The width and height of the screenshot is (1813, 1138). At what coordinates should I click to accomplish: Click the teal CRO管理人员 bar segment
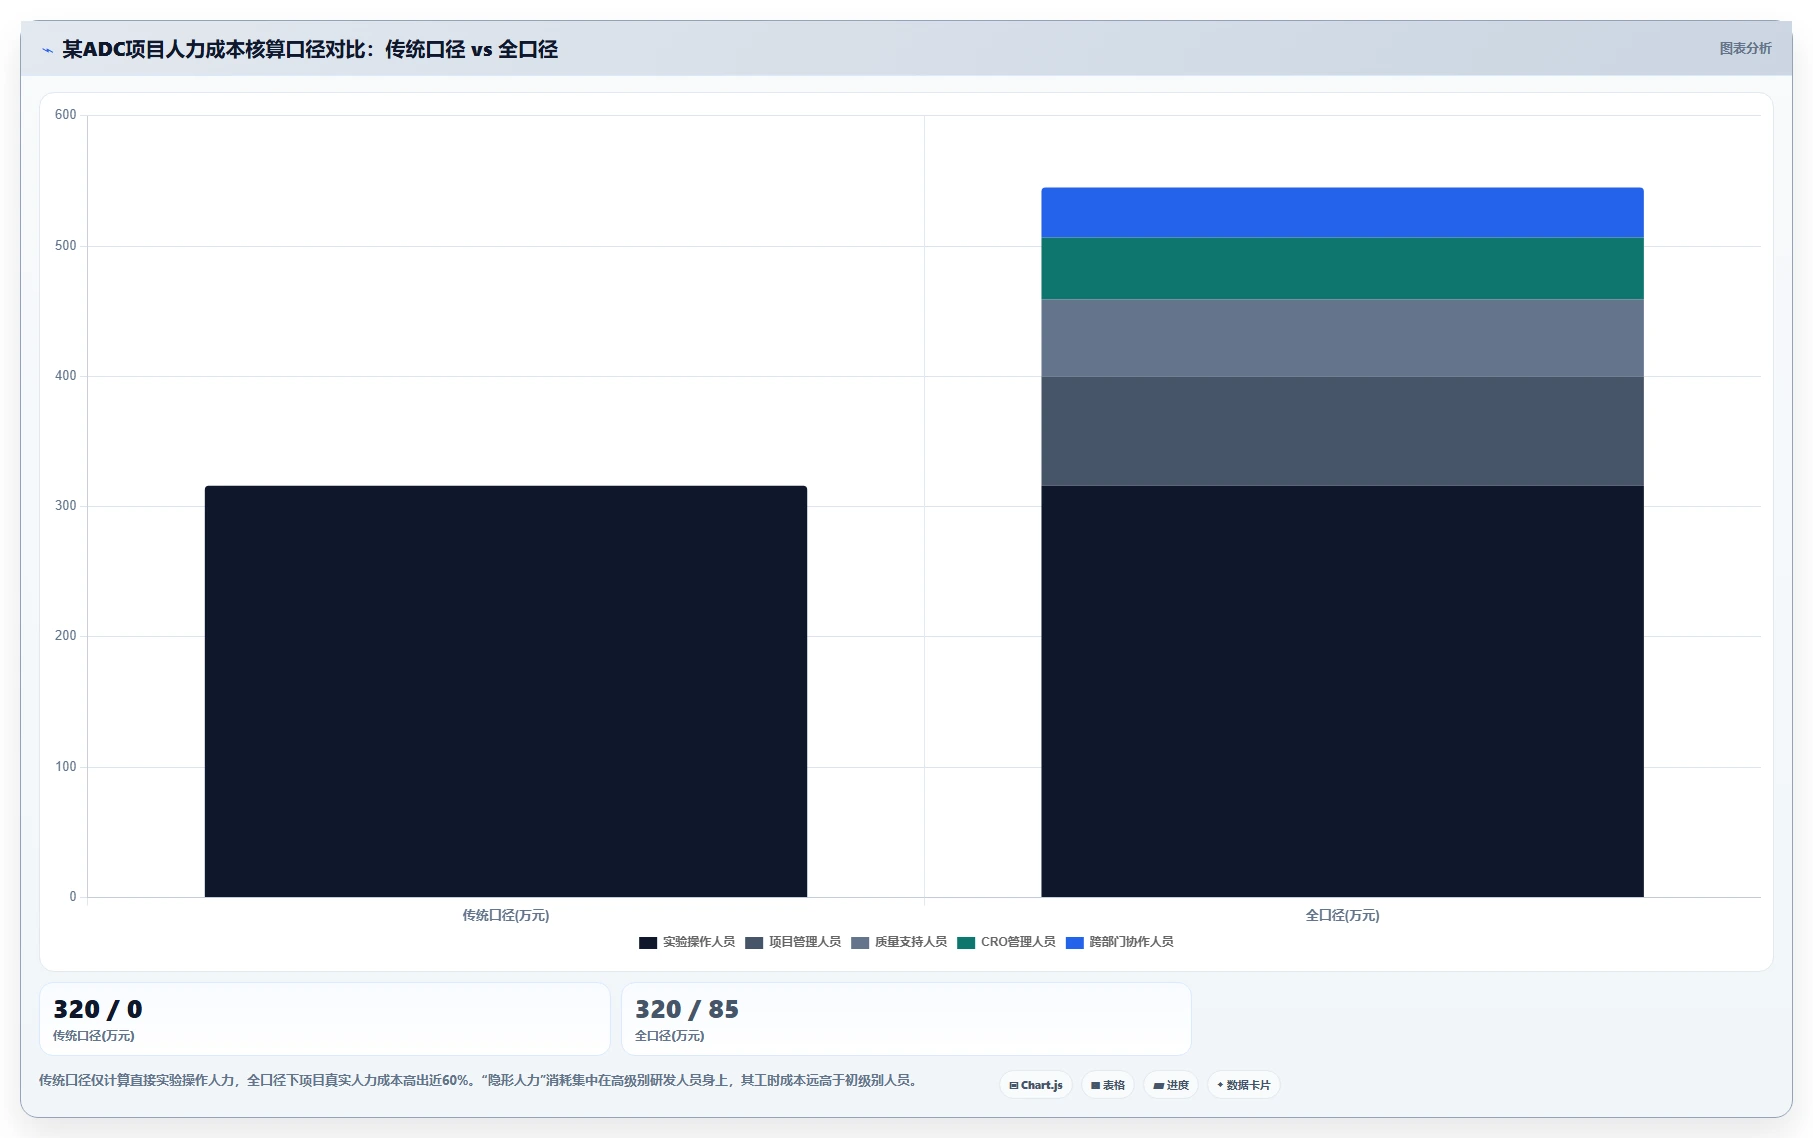[x=1342, y=268]
